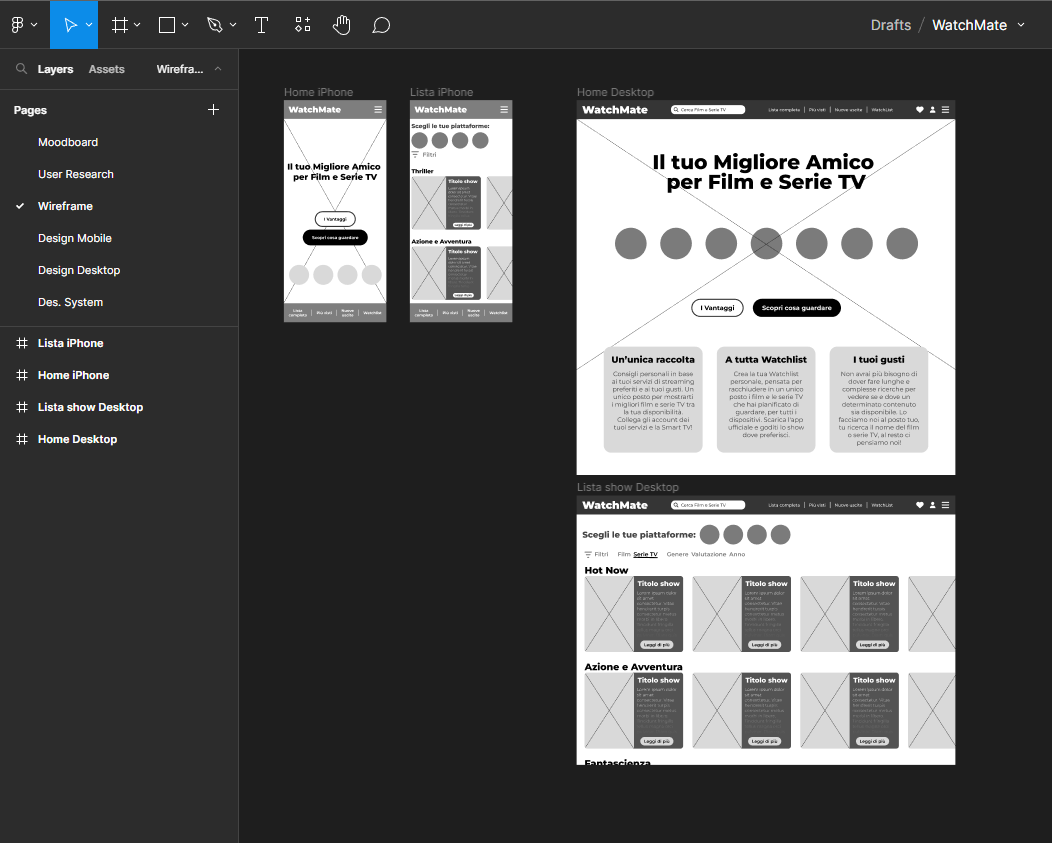1052x843 pixels.
Task: Open Pen tool options dropdown arrow
Action: tap(233, 25)
